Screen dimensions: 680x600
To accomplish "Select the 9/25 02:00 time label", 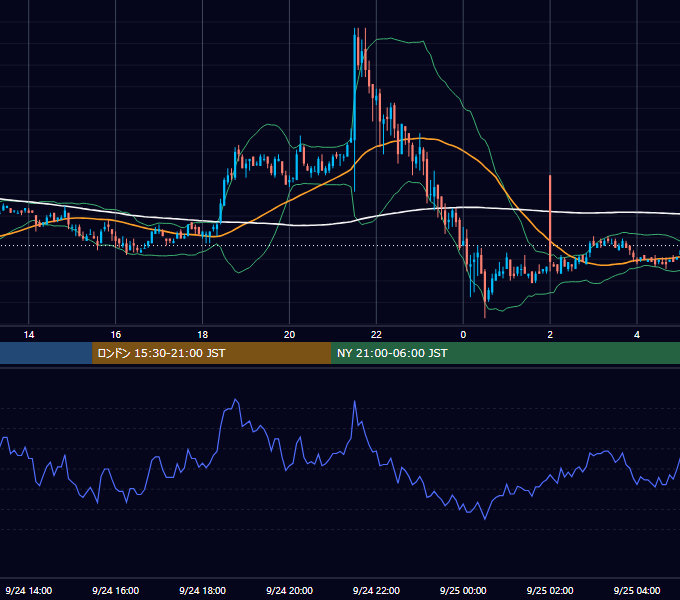I will pos(550,590).
